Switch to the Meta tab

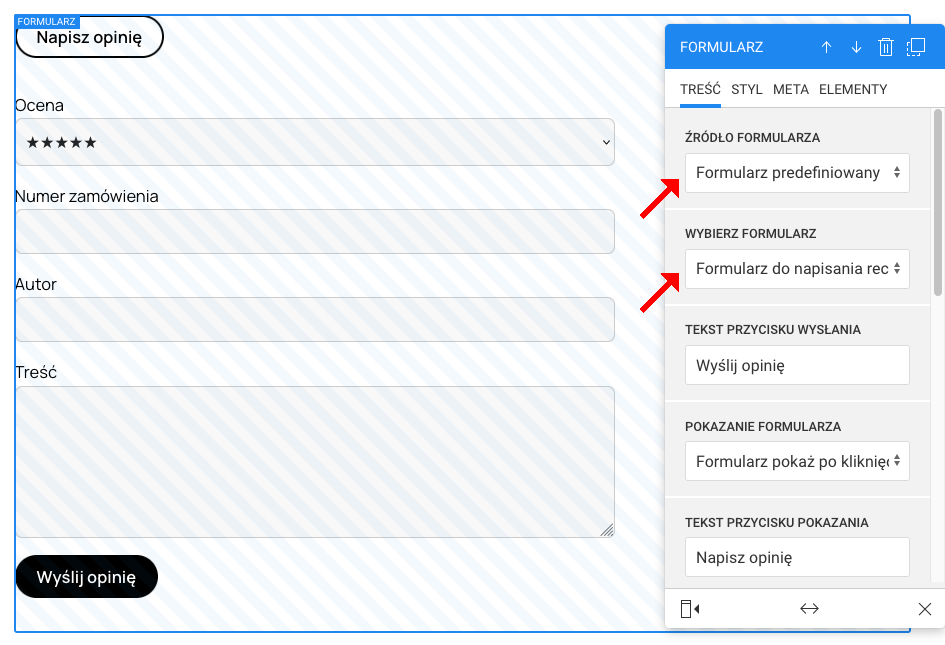[x=790, y=89]
